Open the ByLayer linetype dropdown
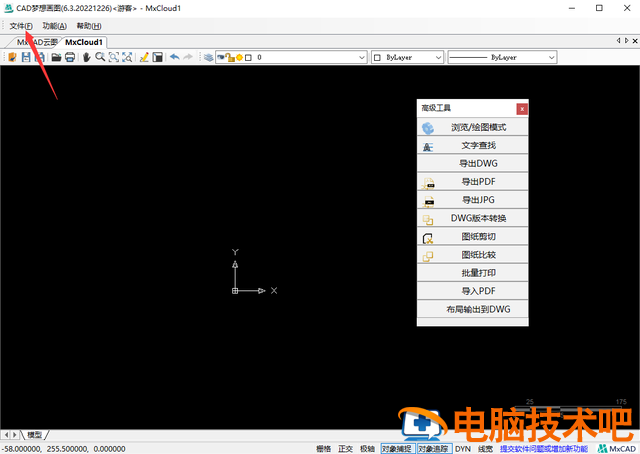Viewport: 640px width, 454px height. click(x=551, y=58)
